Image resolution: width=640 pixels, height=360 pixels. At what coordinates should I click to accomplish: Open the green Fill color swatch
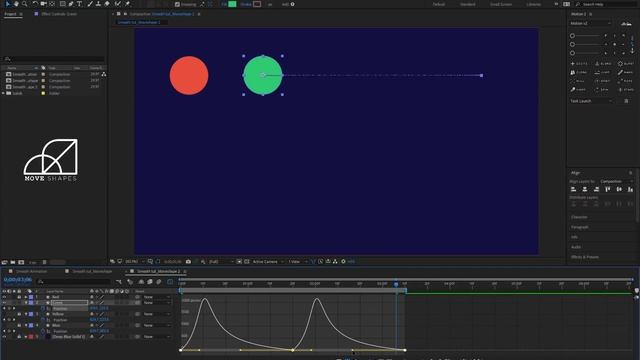tap(232, 4)
